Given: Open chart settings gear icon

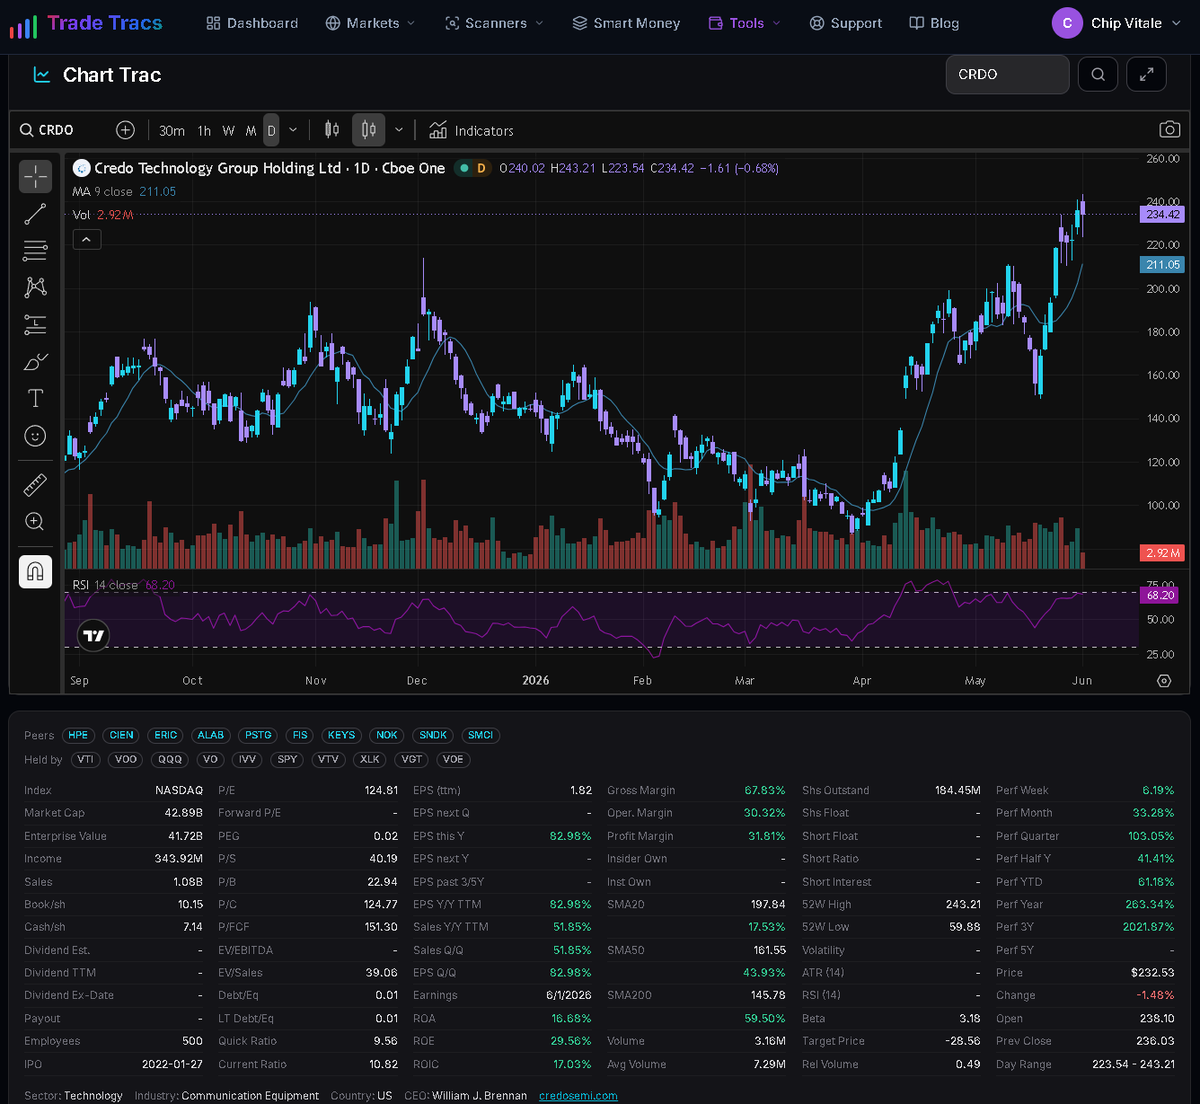Looking at the screenshot, I should pos(1164,680).
